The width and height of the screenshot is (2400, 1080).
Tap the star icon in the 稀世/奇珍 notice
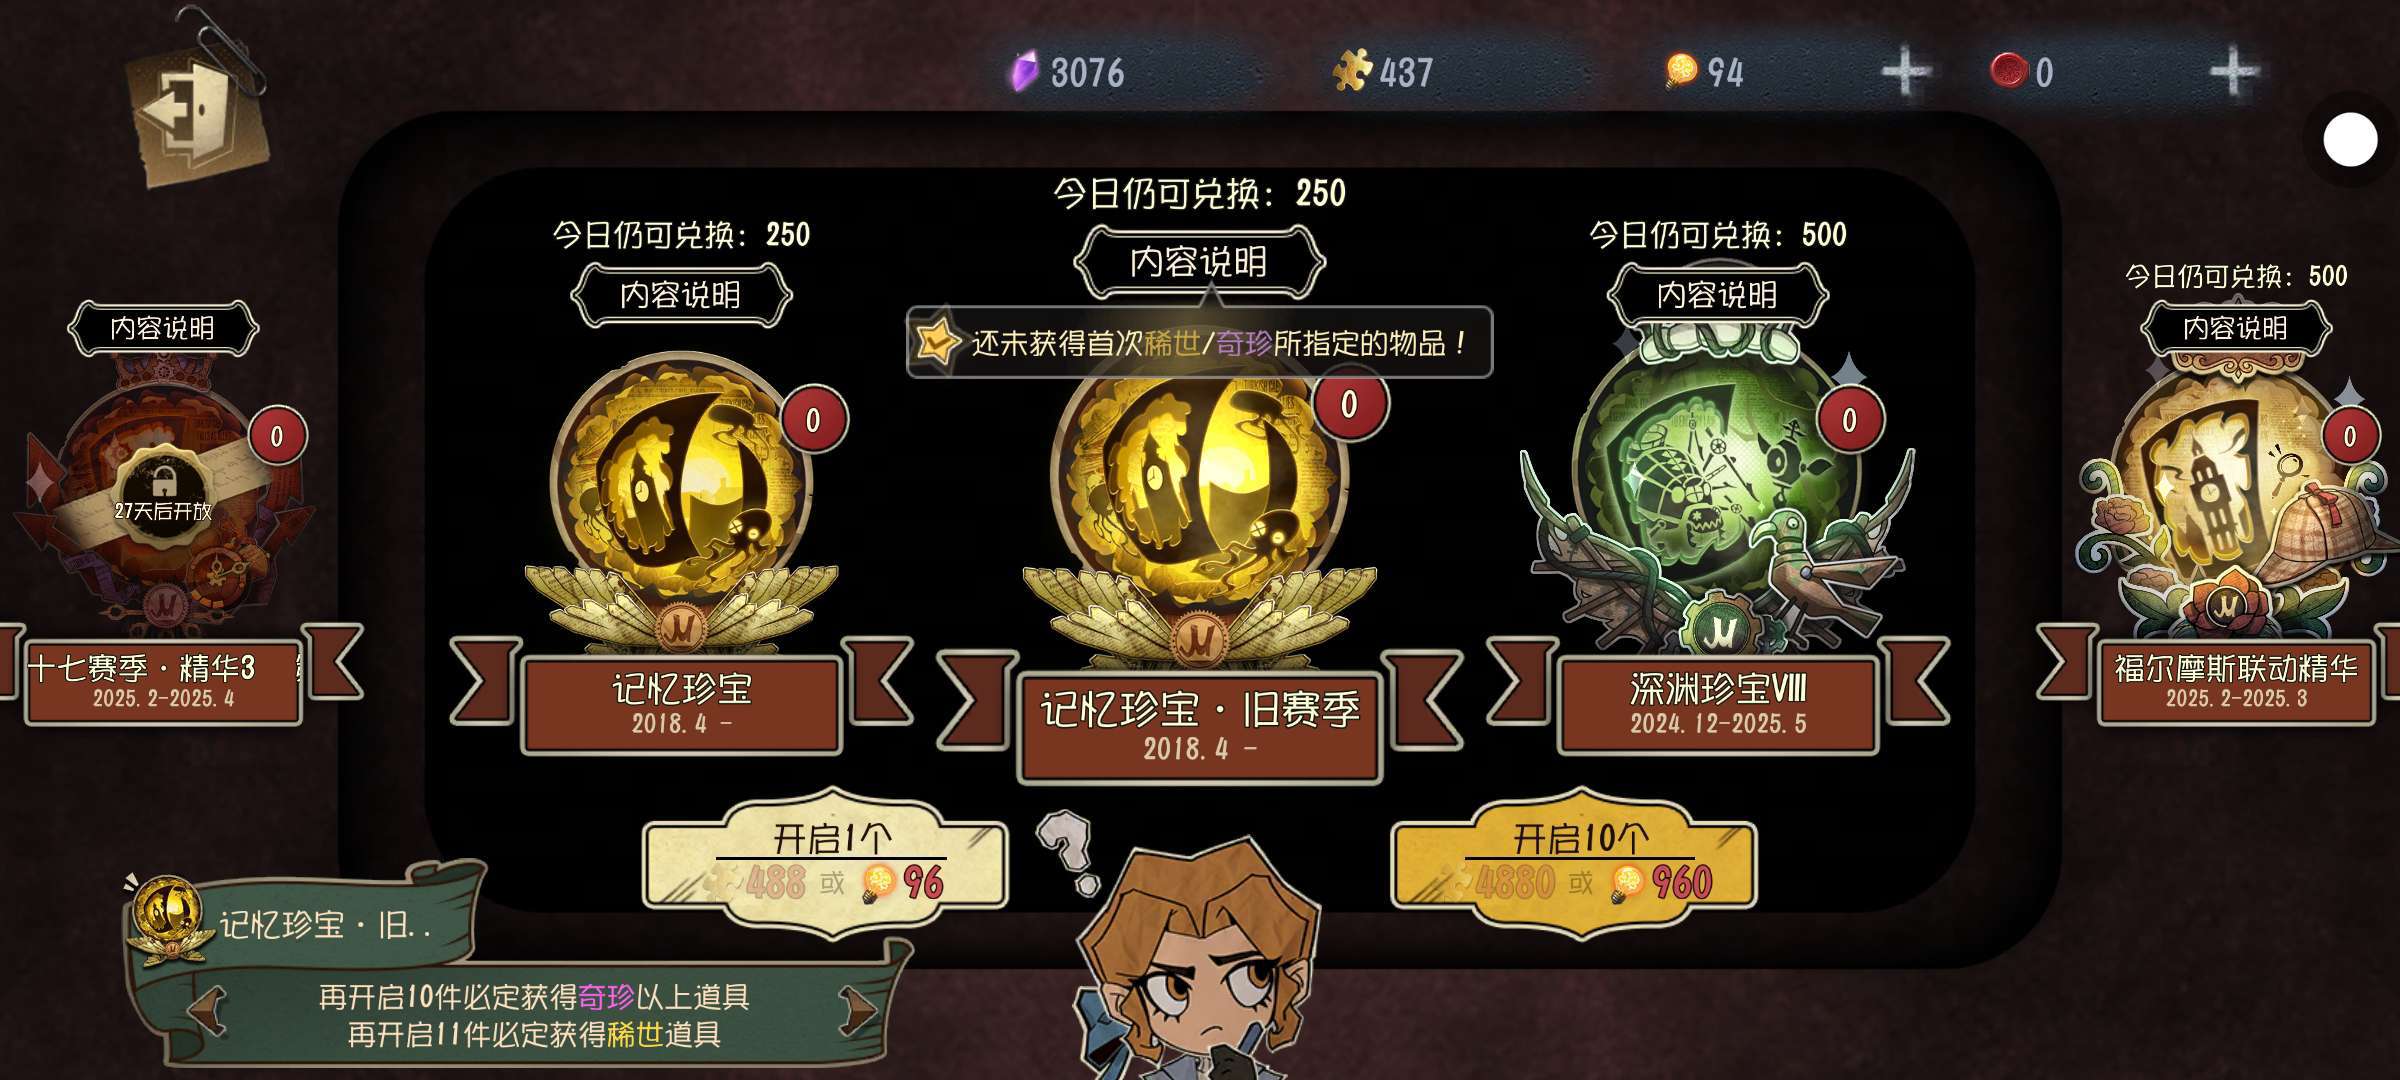[x=937, y=342]
